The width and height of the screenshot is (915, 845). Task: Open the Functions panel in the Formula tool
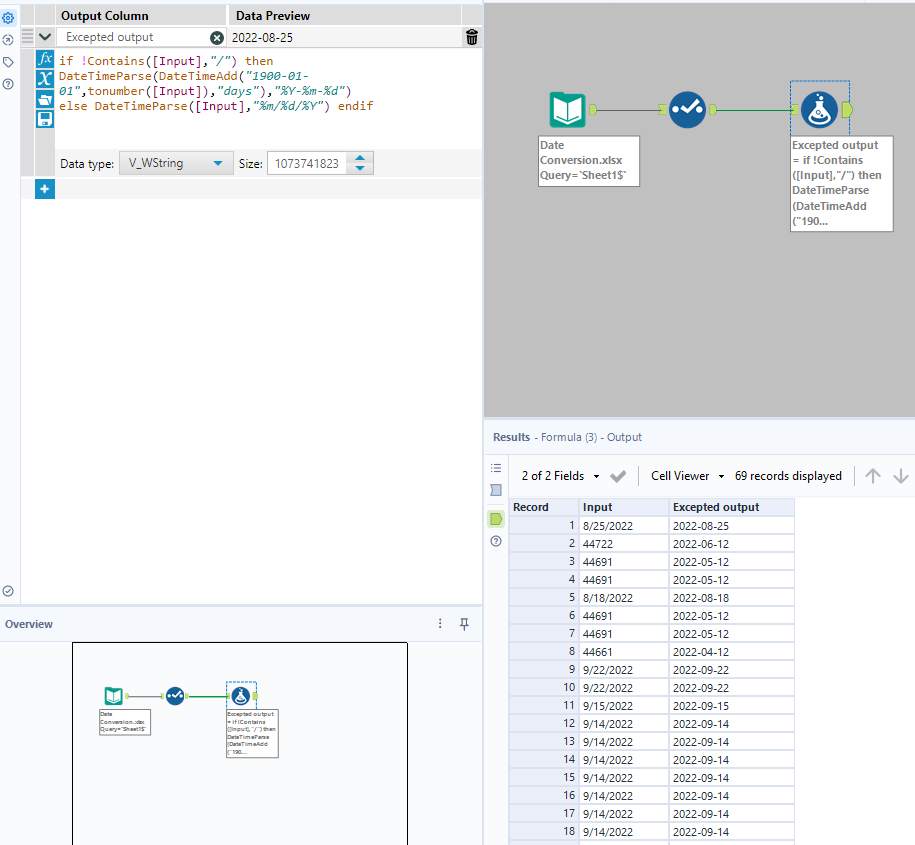pyautogui.click(x=45, y=58)
